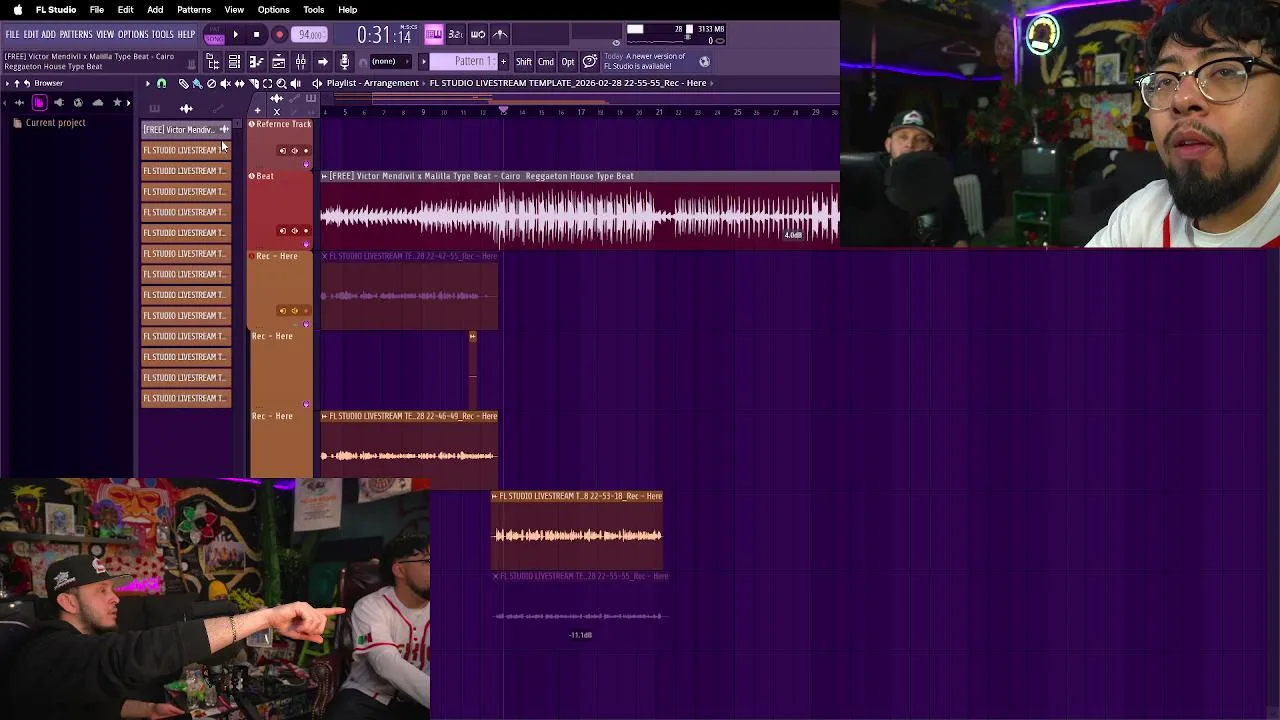Select the playlist Select tool

pos(267,83)
